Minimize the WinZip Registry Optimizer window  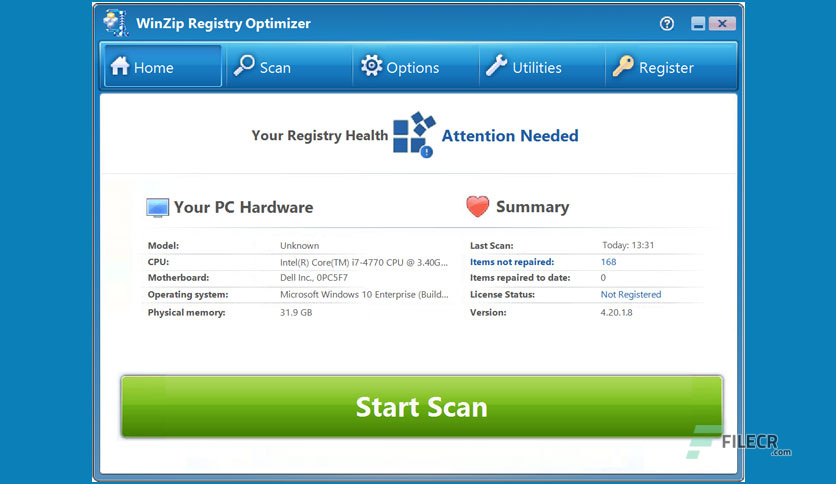698,23
